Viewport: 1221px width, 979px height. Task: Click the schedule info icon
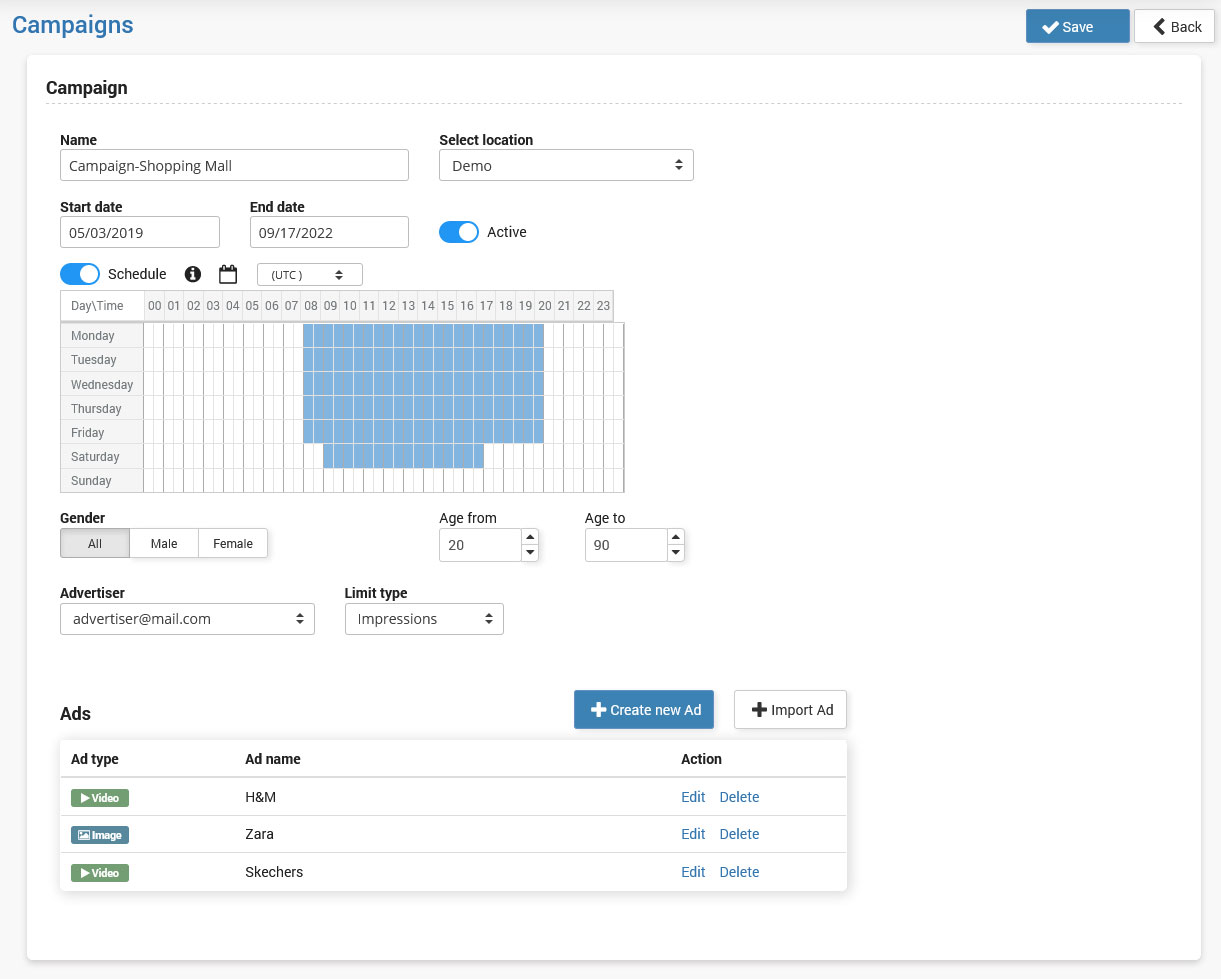point(193,274)
